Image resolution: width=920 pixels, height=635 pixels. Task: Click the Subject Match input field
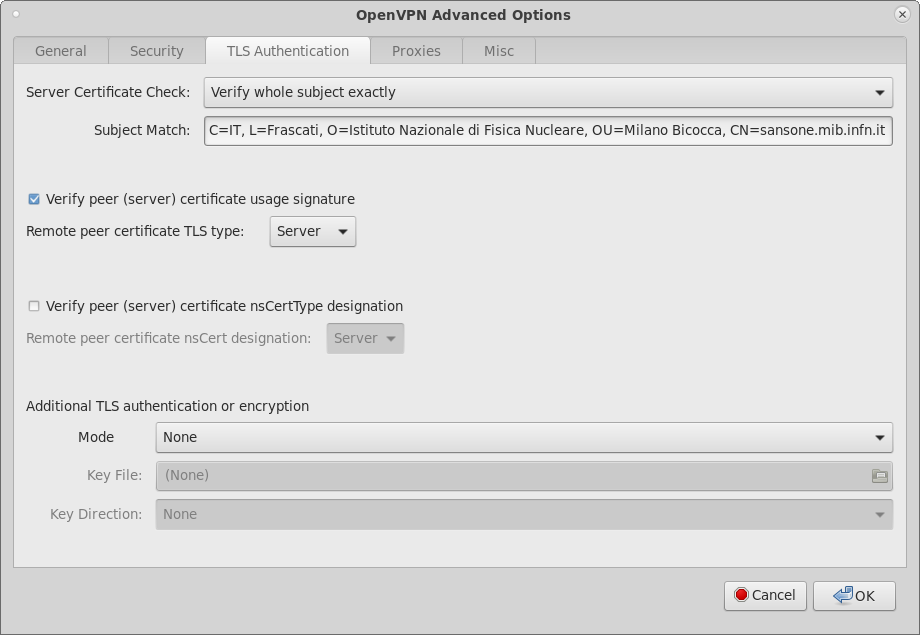(x=548, y=130)
